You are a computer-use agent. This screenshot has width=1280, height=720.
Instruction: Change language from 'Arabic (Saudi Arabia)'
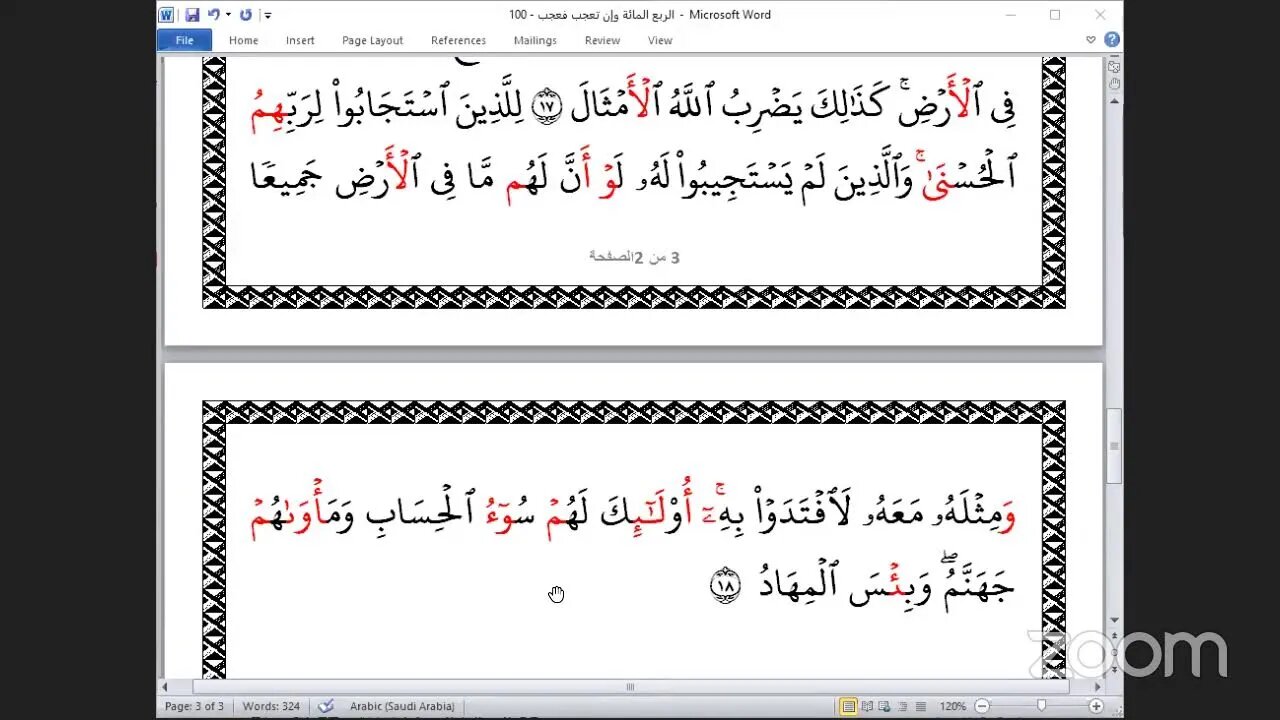(x=402, y=706)
